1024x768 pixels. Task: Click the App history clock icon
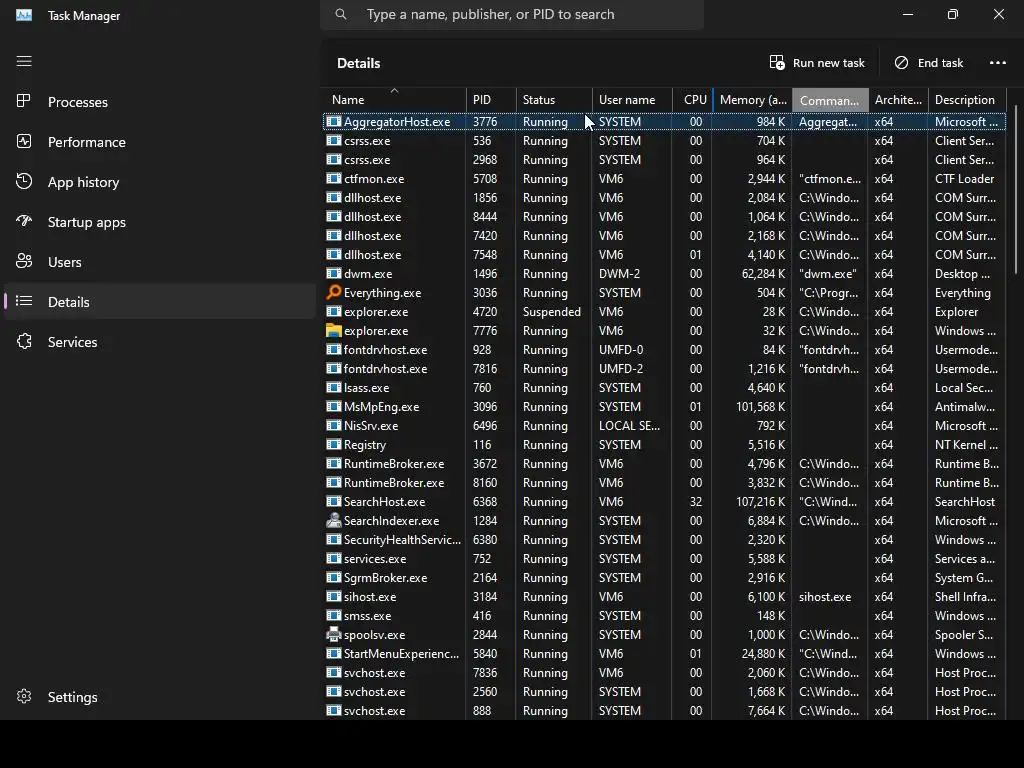[x=24, y=182]
